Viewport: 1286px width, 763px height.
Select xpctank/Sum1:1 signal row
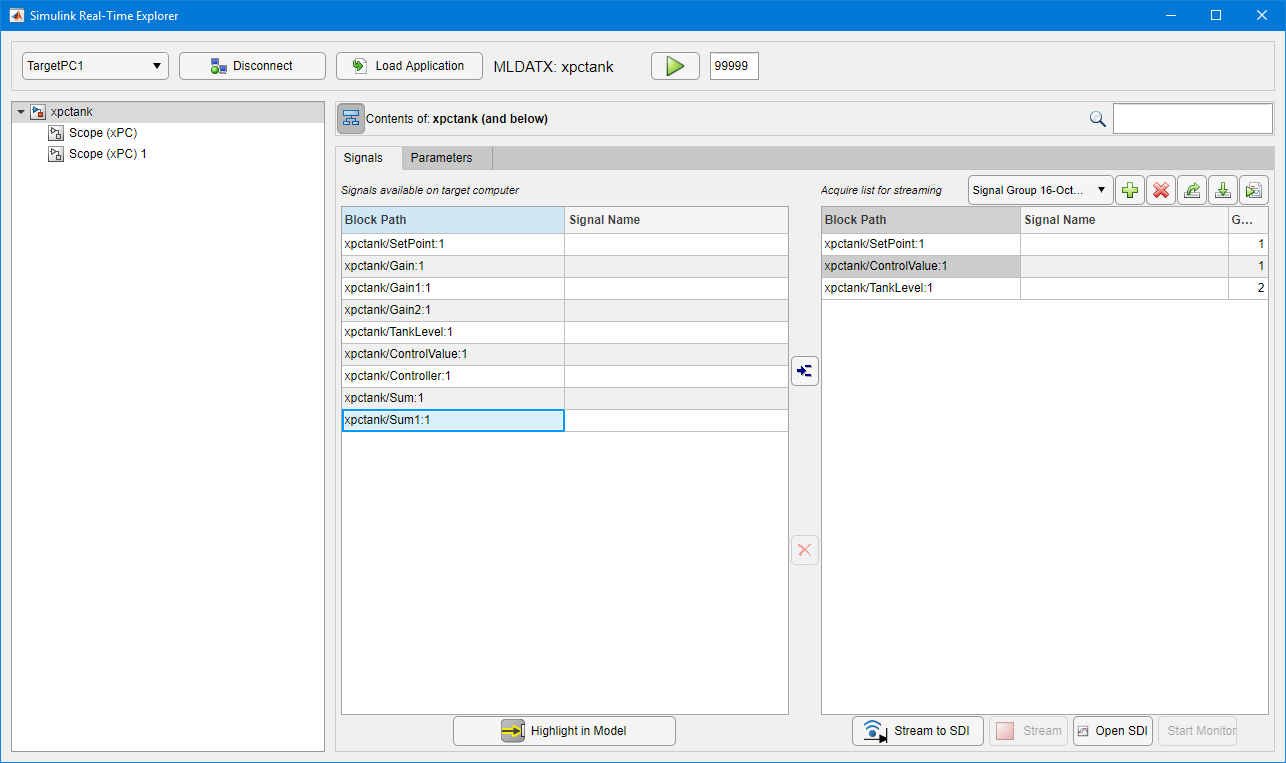tap(565, 420)
